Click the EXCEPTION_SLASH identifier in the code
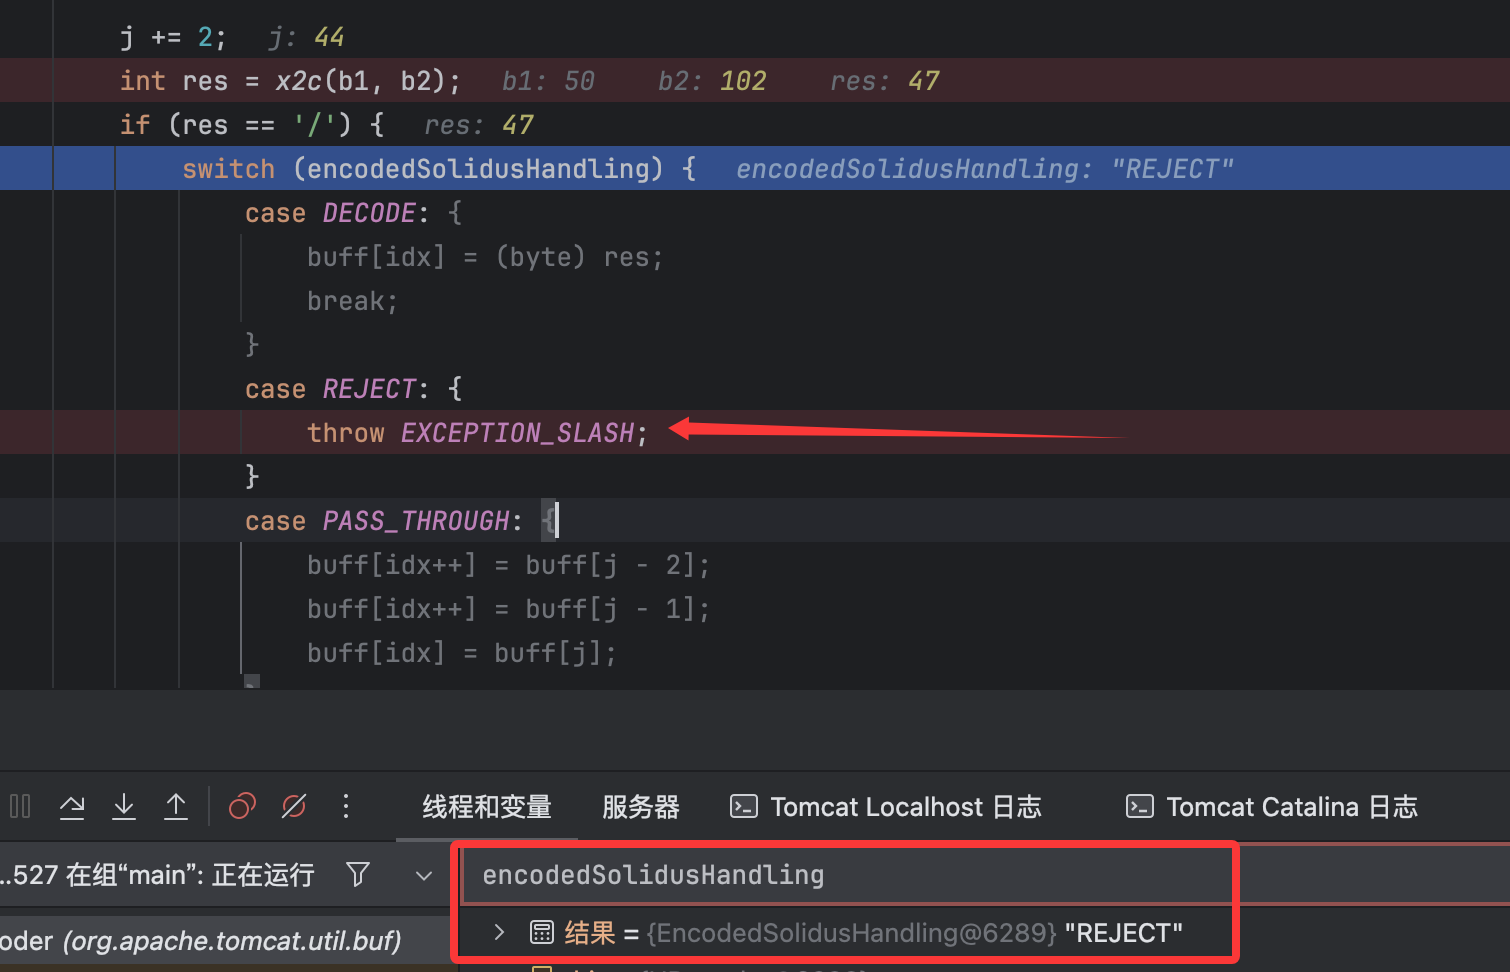 (517, 433)
